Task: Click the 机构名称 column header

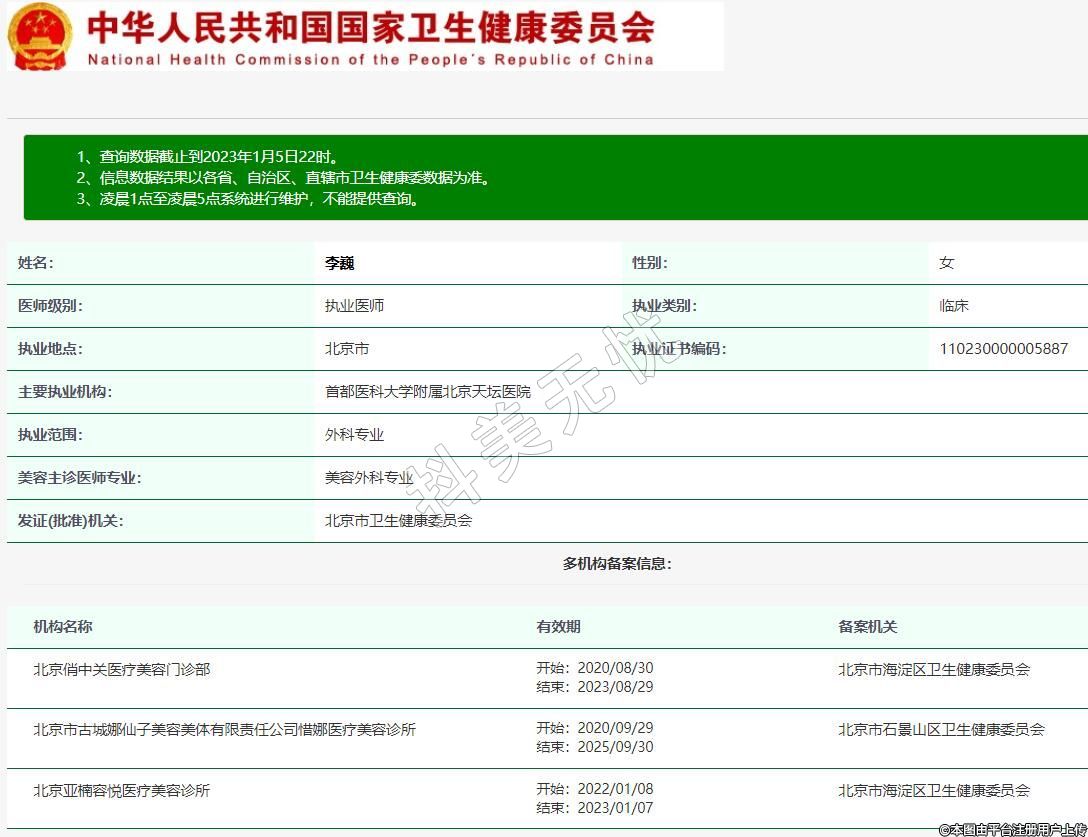Action: pyautogui.click(x=63, y=627)
